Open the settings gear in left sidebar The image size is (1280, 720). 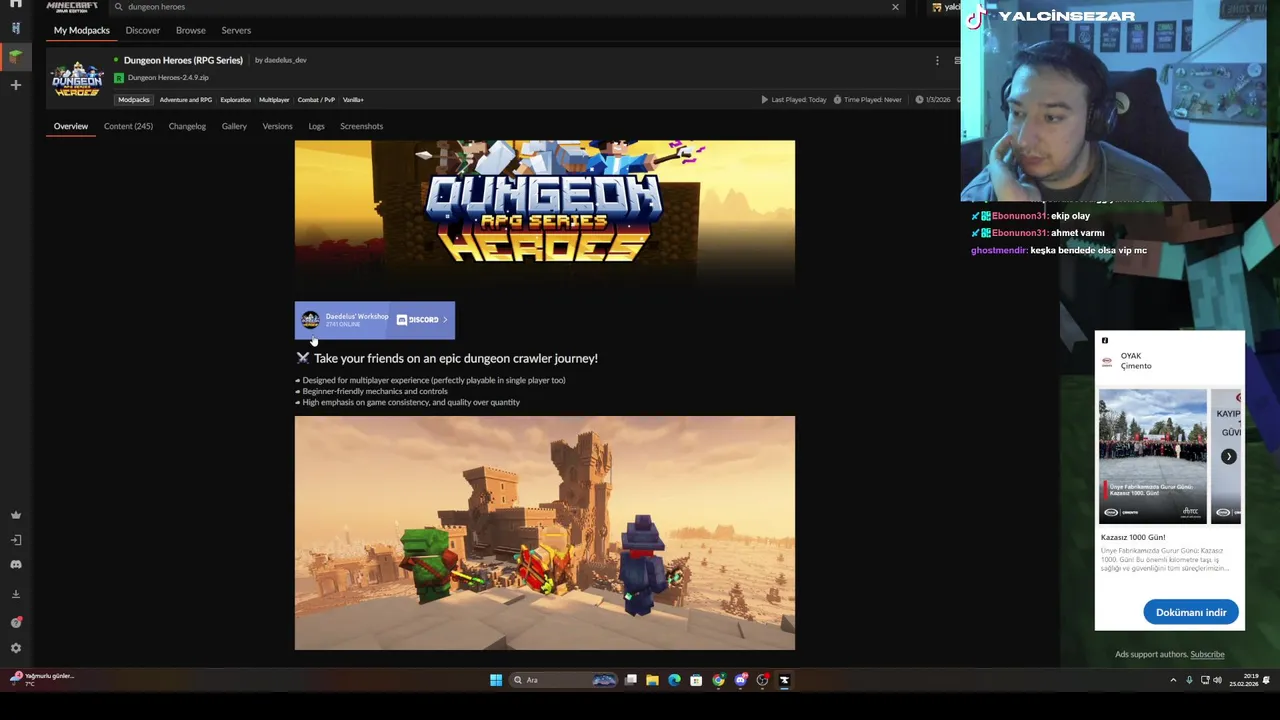click(x=15, y=648)
